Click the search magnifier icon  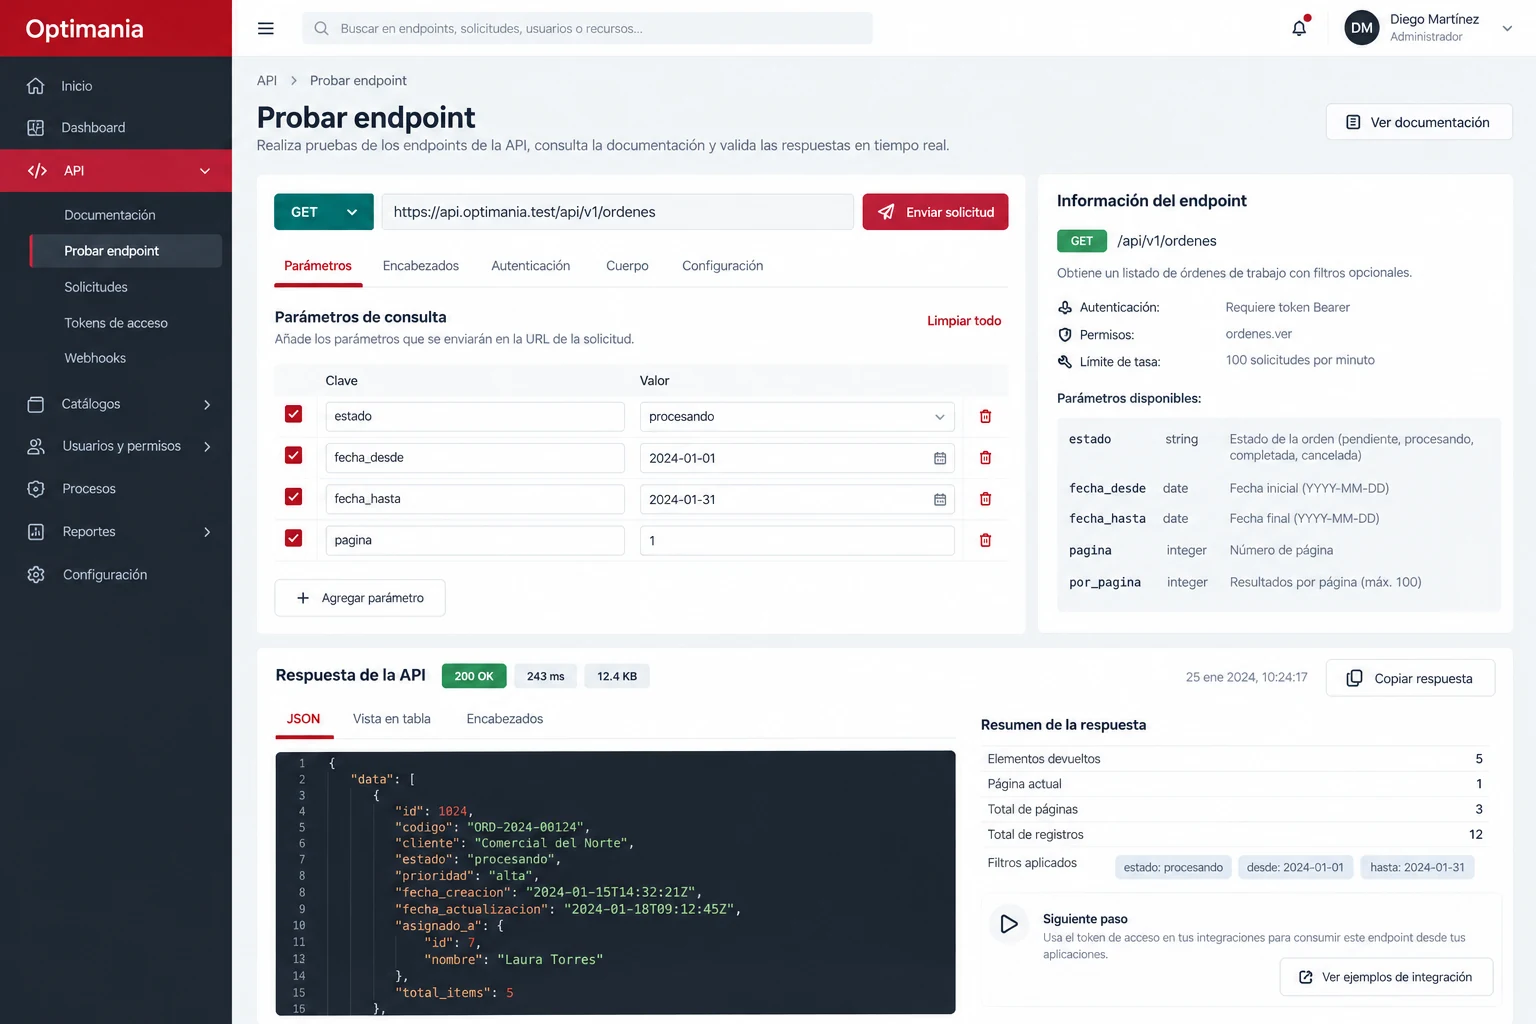pos(321,28)
